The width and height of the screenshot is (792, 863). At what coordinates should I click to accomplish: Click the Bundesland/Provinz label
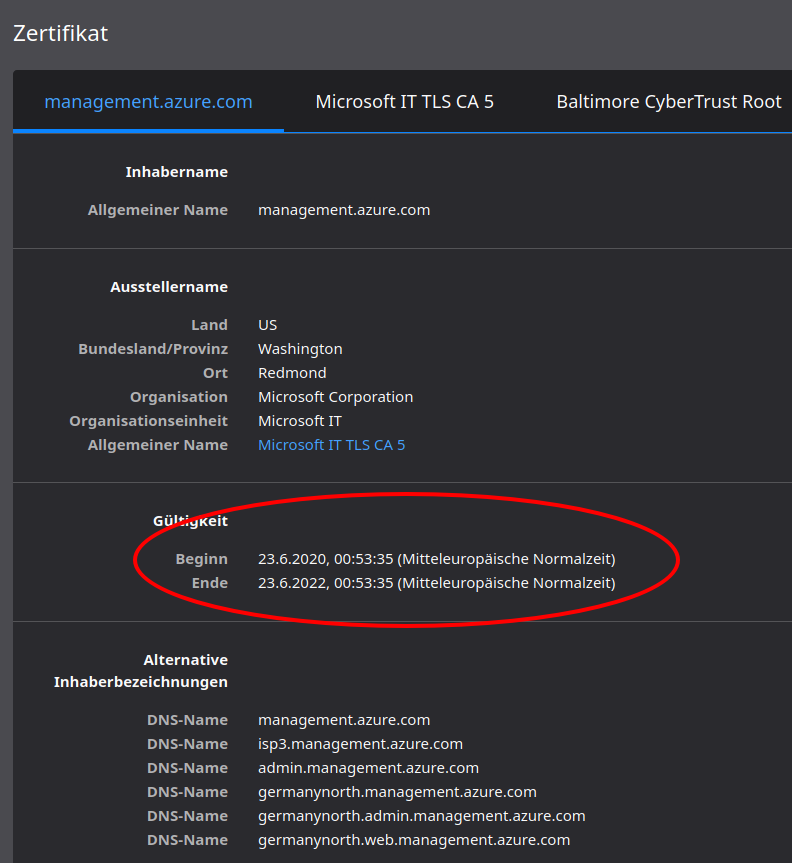[153, 349]
